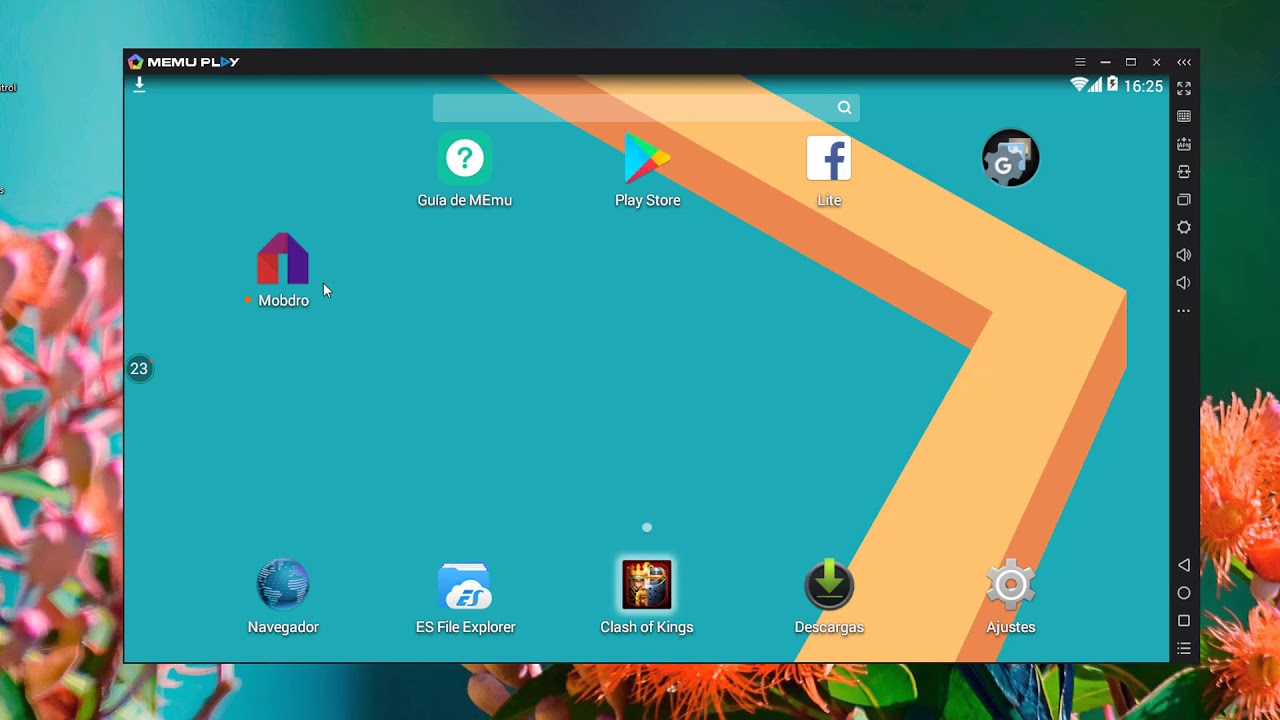
Task: Tap the Android recent apps square
Action: tap(1184, 621)
